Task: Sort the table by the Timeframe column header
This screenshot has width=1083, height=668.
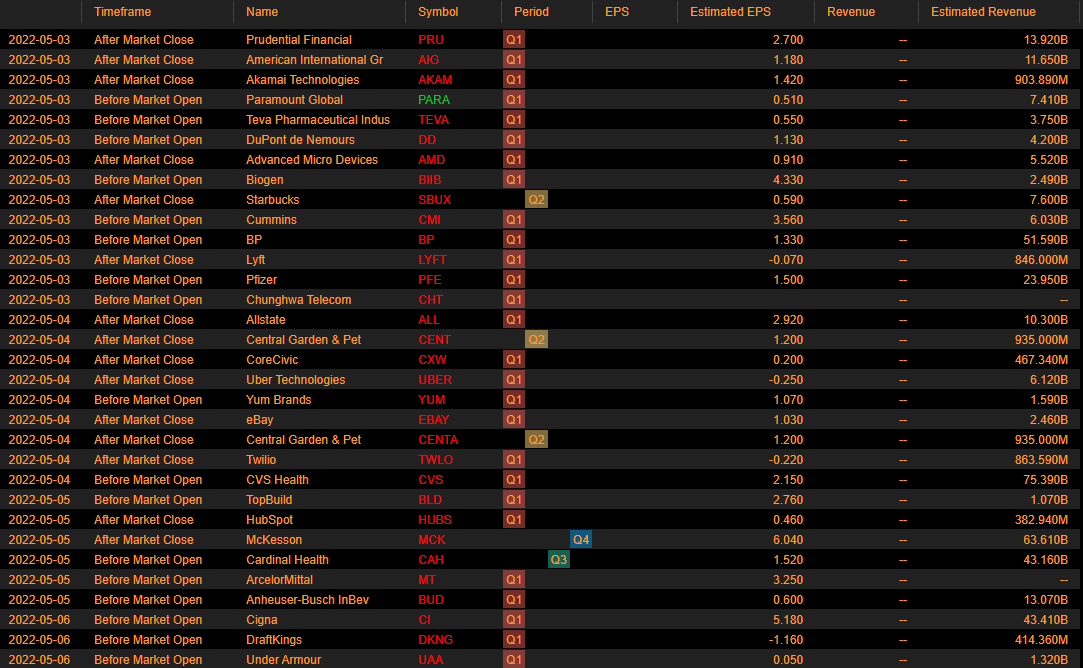Action: [123, 12]
